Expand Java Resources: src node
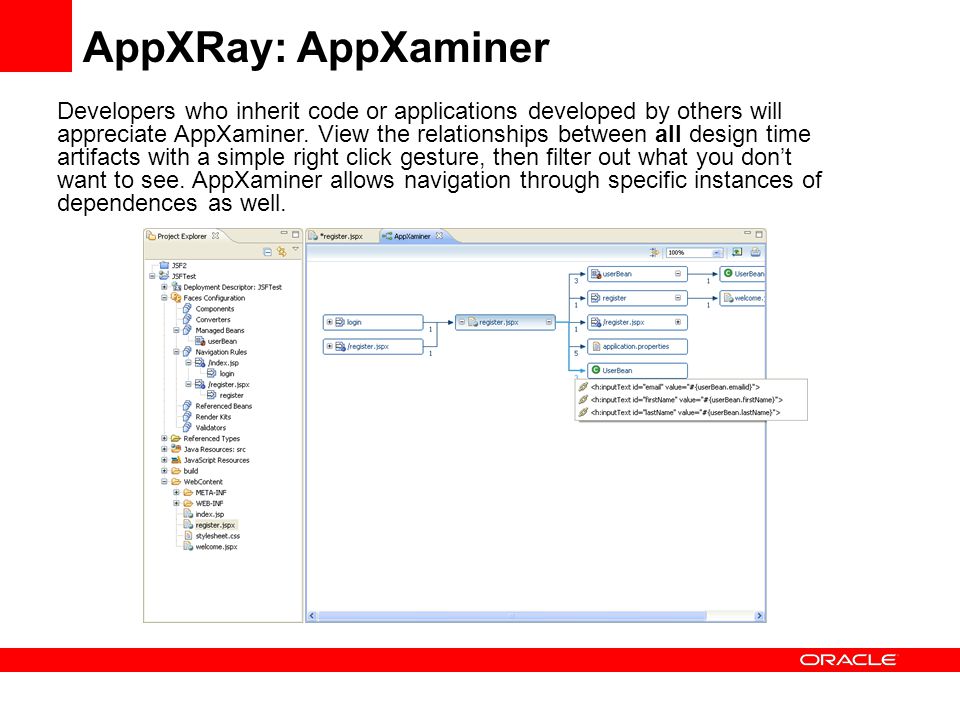Viewport: 960px width, 720px height. [x=164, y=449]
